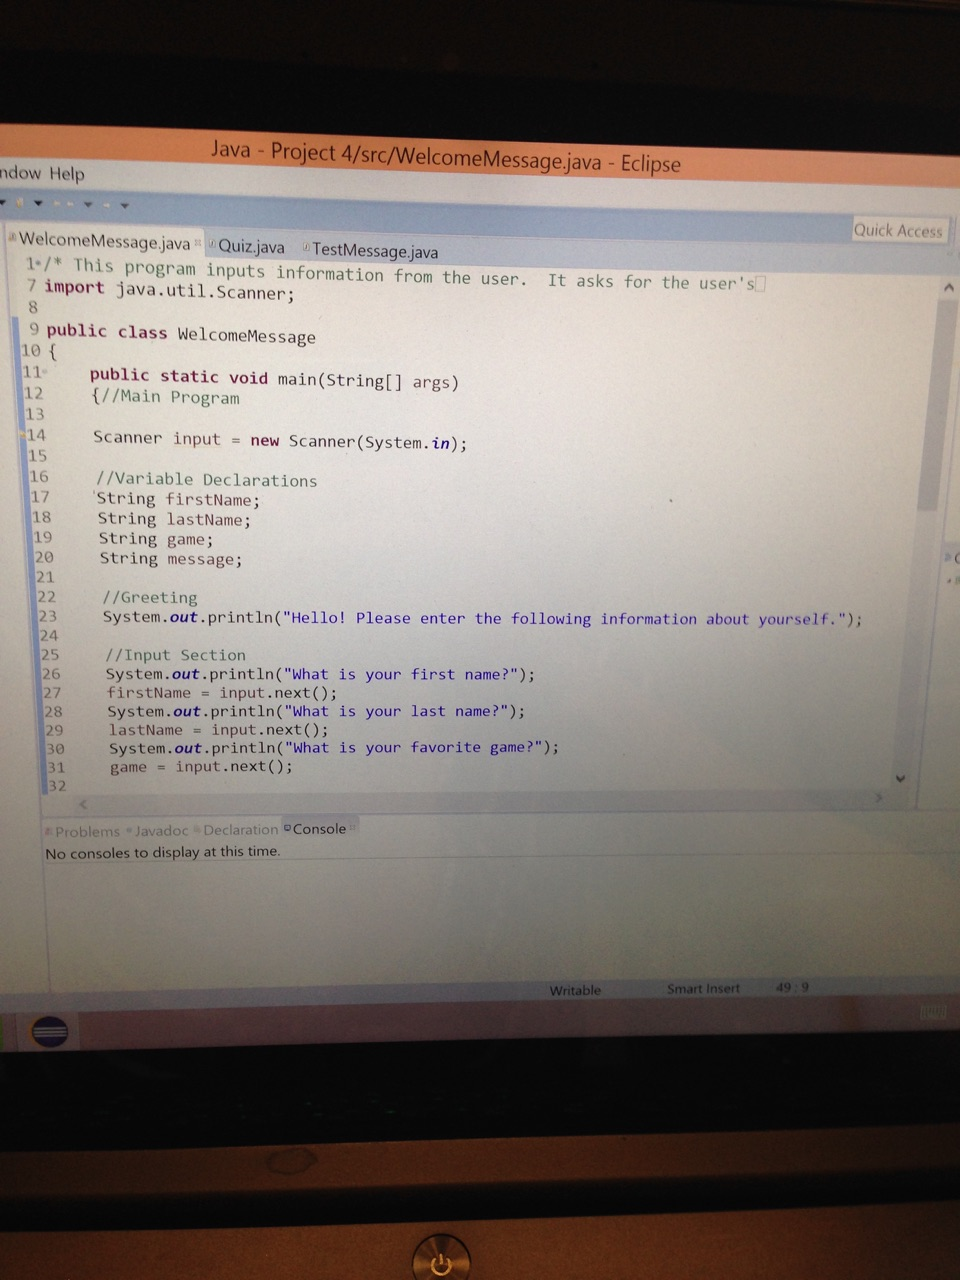Click line number 21 in the ruler
This screenshot has height=1280, width=960.
45,577
